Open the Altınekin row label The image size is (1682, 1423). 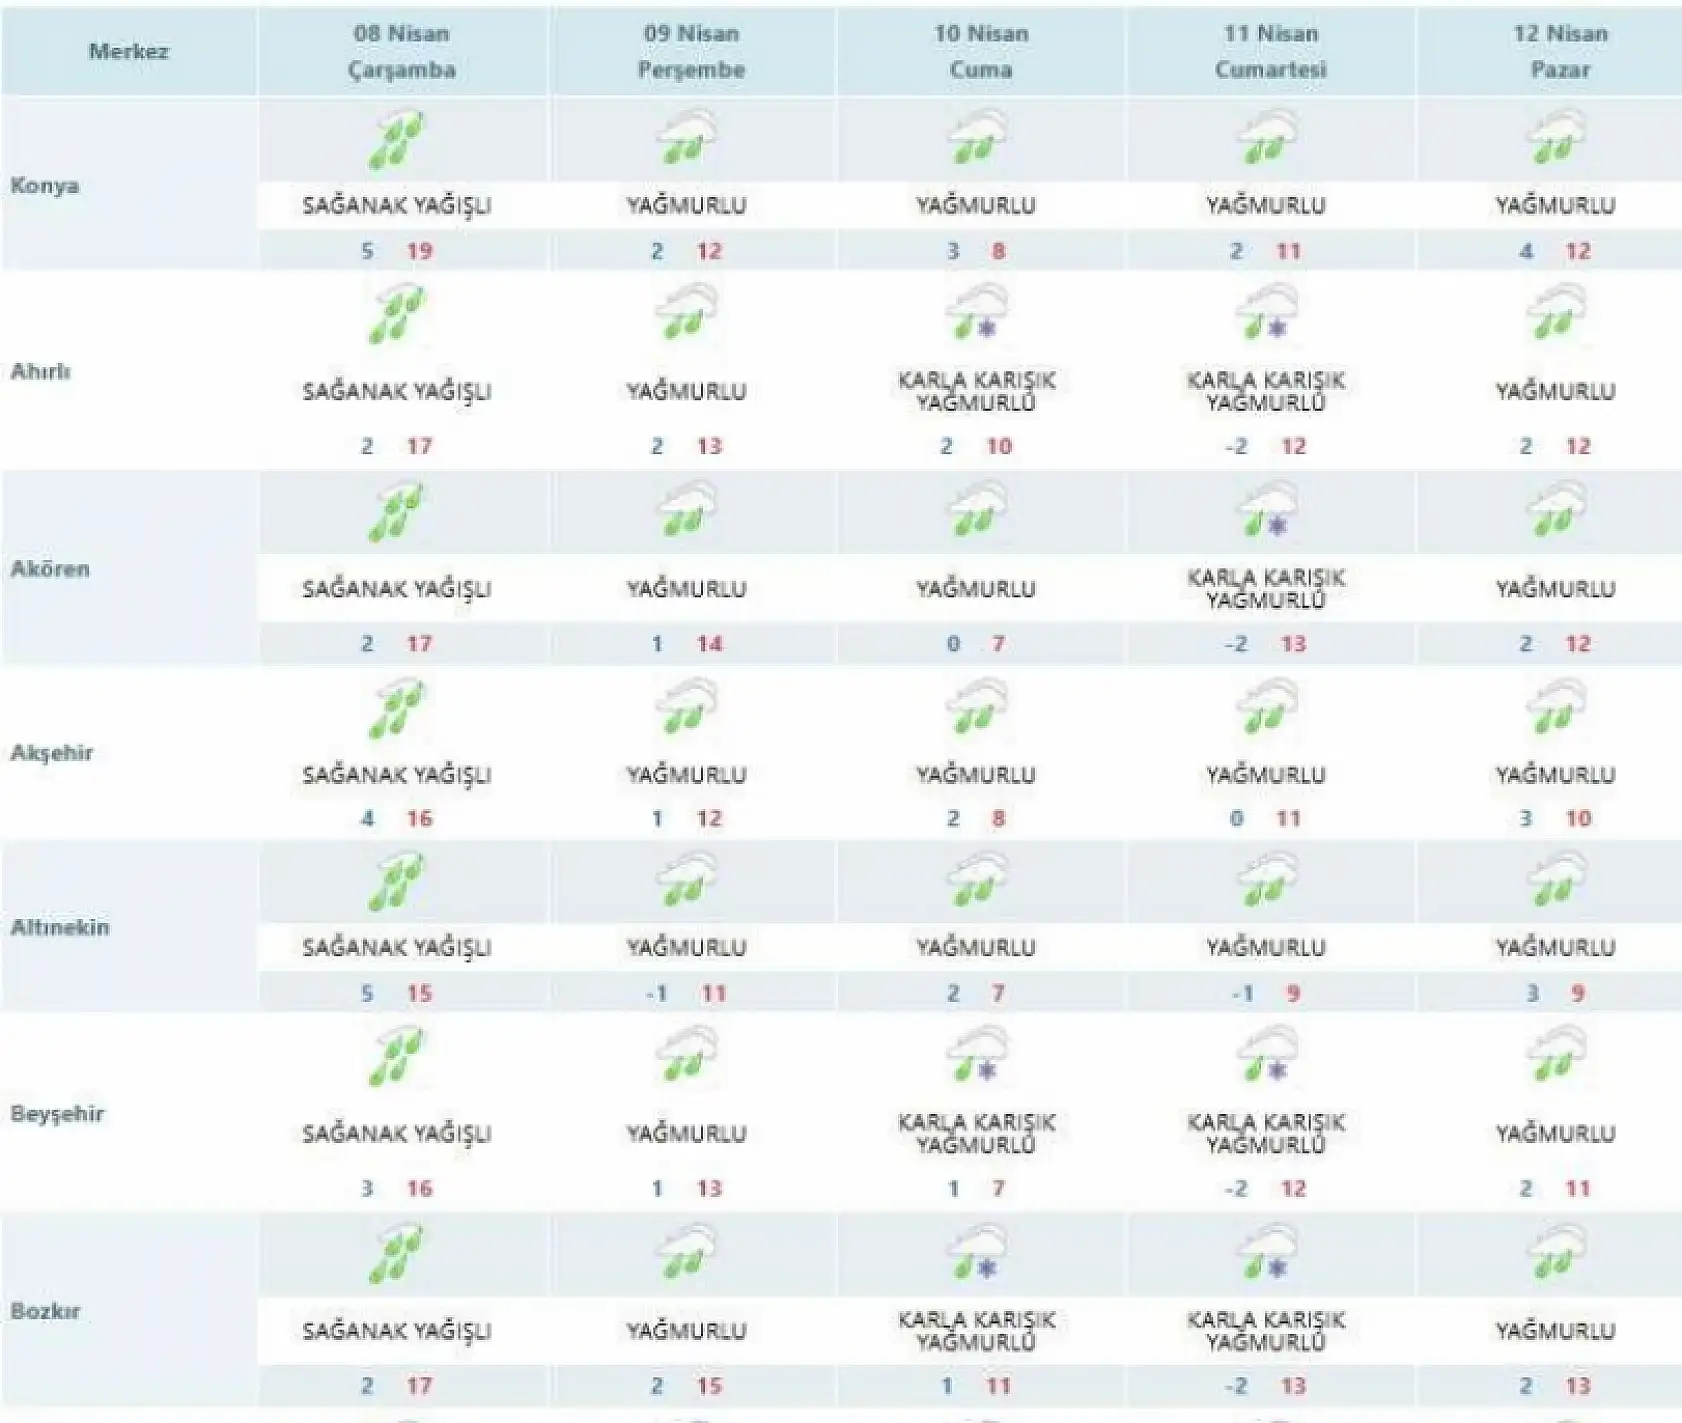pos(60,927)
